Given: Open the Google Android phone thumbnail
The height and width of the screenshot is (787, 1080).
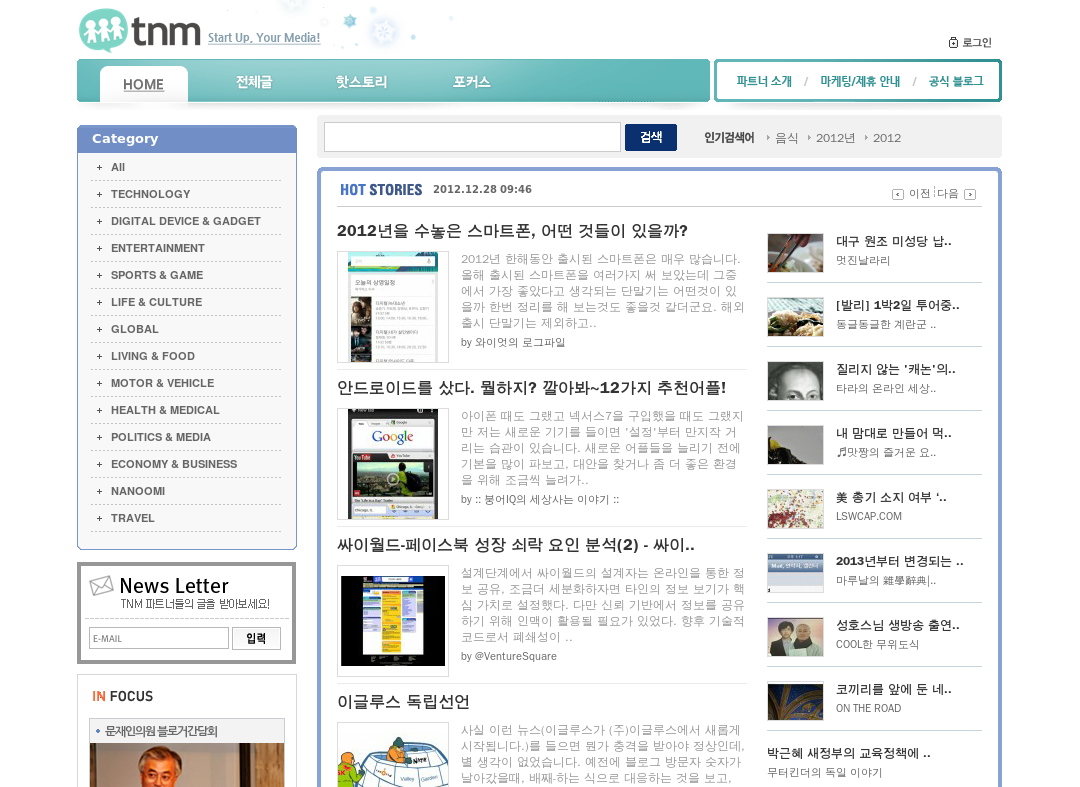Looking at the screenshot, I should click(393, 464).
